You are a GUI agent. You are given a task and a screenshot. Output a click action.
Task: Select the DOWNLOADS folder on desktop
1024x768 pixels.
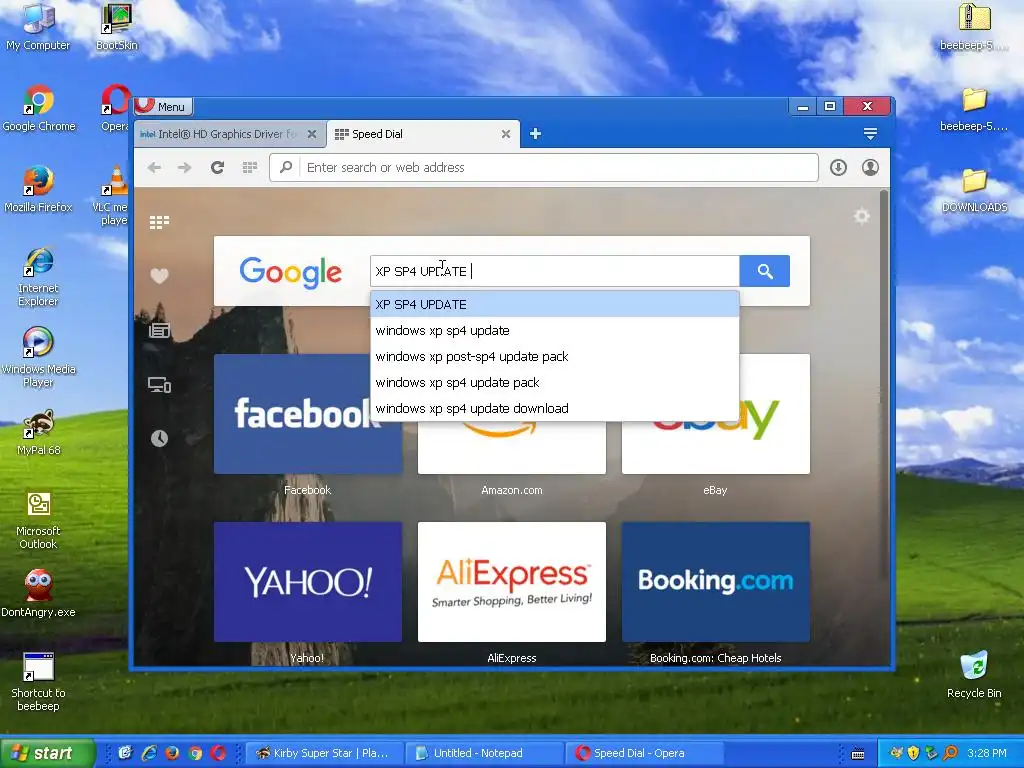tap(974, 190)
